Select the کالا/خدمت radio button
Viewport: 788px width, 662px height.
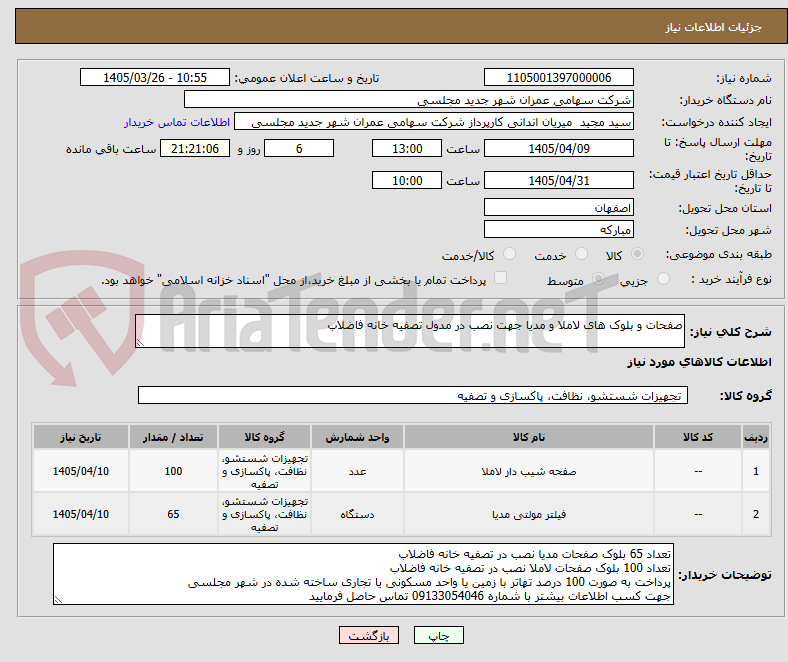[510, 254]
